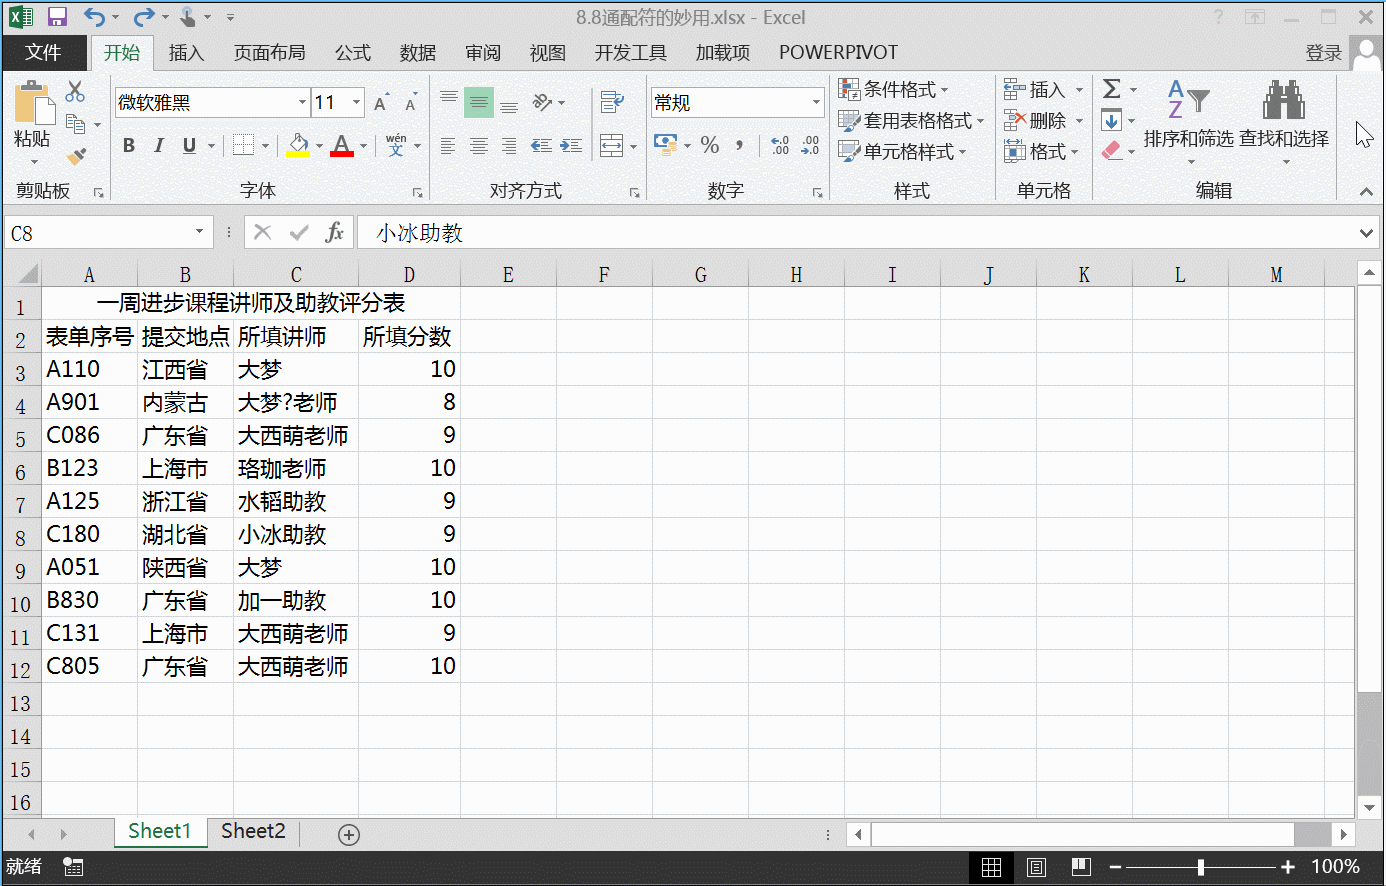Click the AutoSum Σ icon
Viewport: 1386px width, 886px height.
[x=1113, y=89]
